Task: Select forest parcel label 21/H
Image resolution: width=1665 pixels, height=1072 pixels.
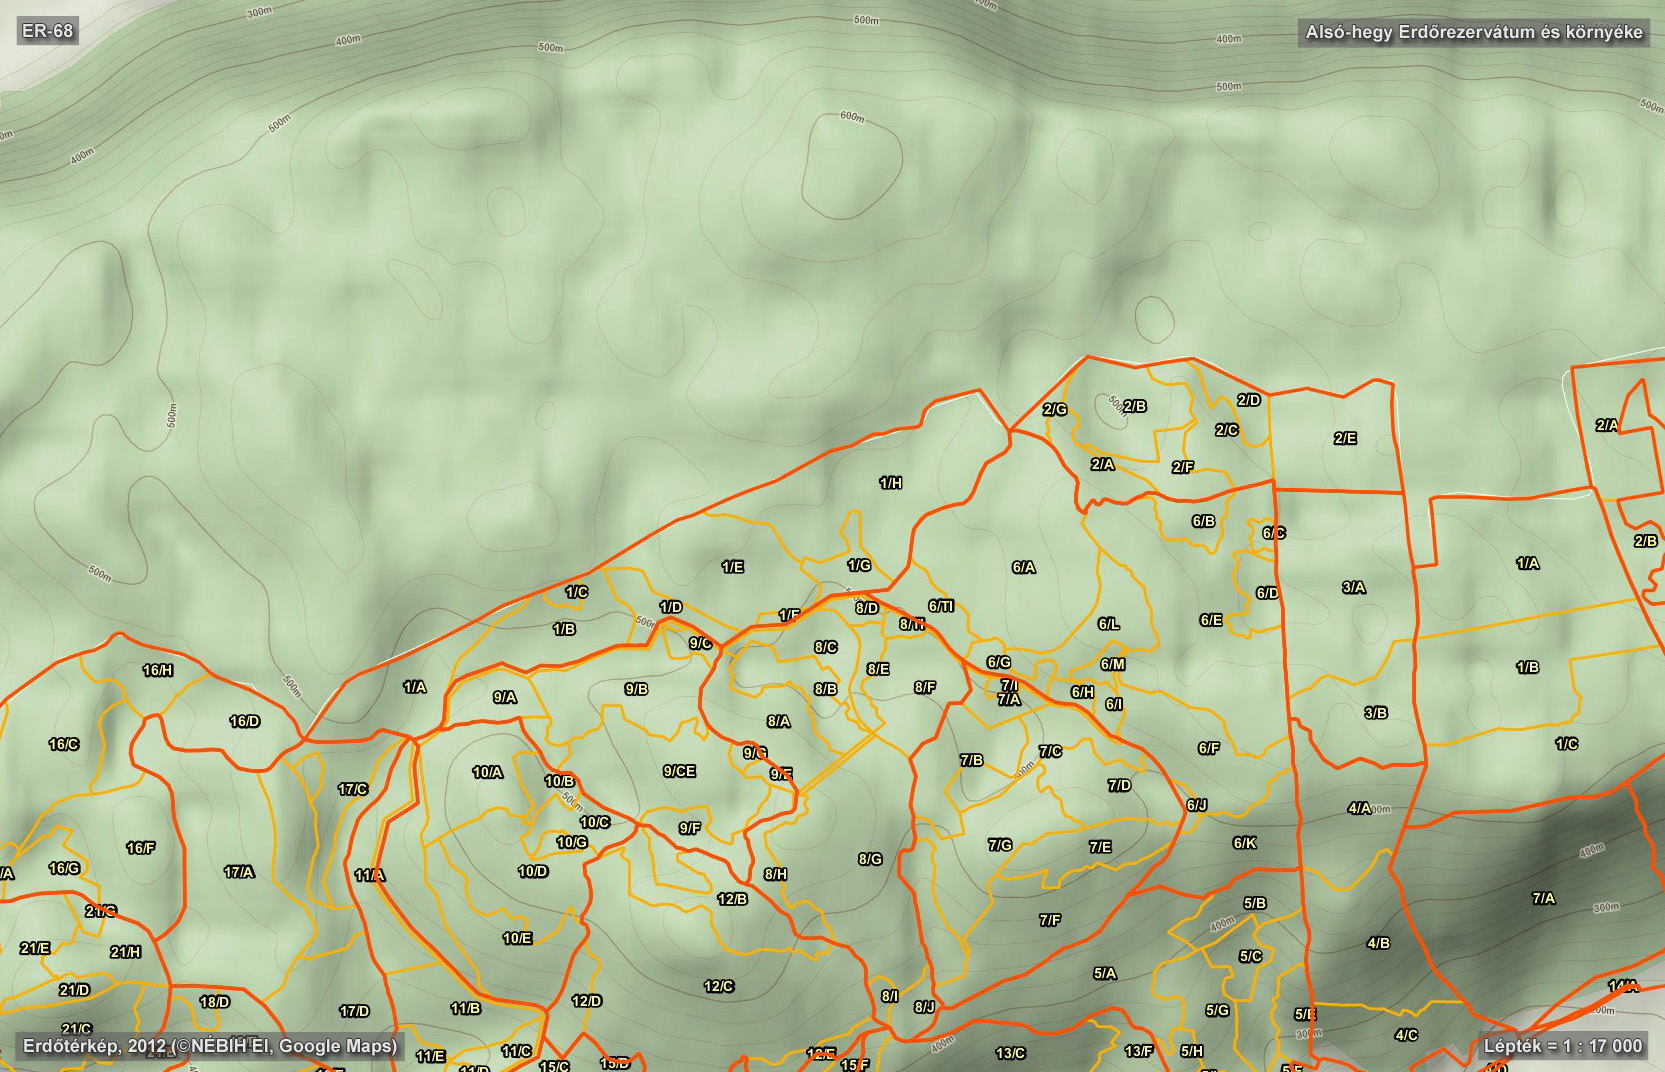Action: point(125,952)
